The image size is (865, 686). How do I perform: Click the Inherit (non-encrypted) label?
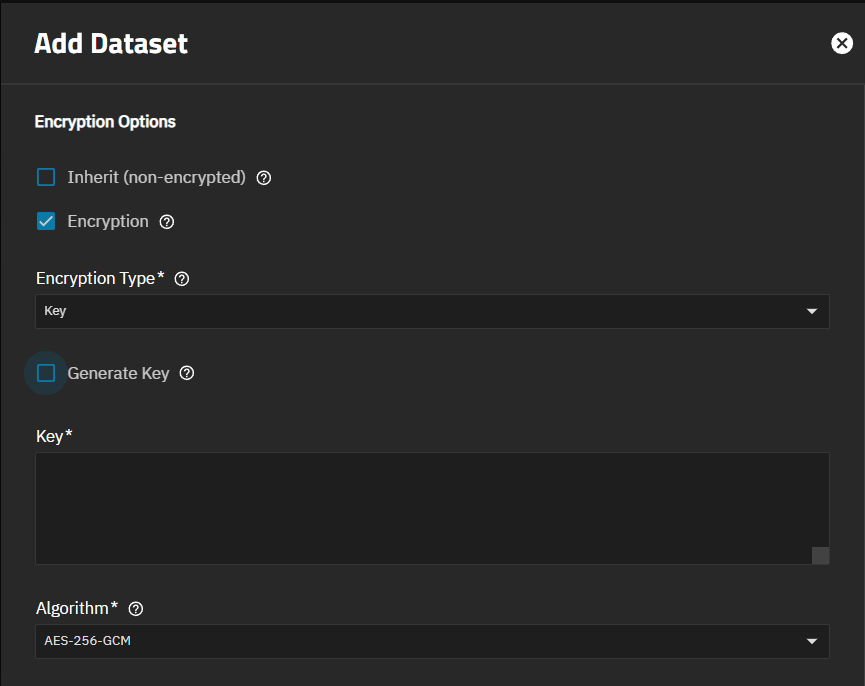pyautogui.click(x=156, y=177)
